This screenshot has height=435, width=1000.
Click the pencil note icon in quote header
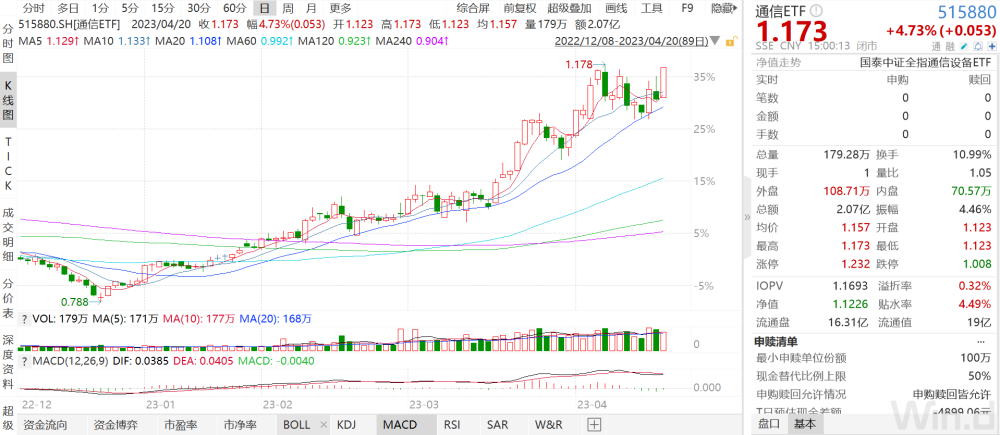(x=964, y=47)
